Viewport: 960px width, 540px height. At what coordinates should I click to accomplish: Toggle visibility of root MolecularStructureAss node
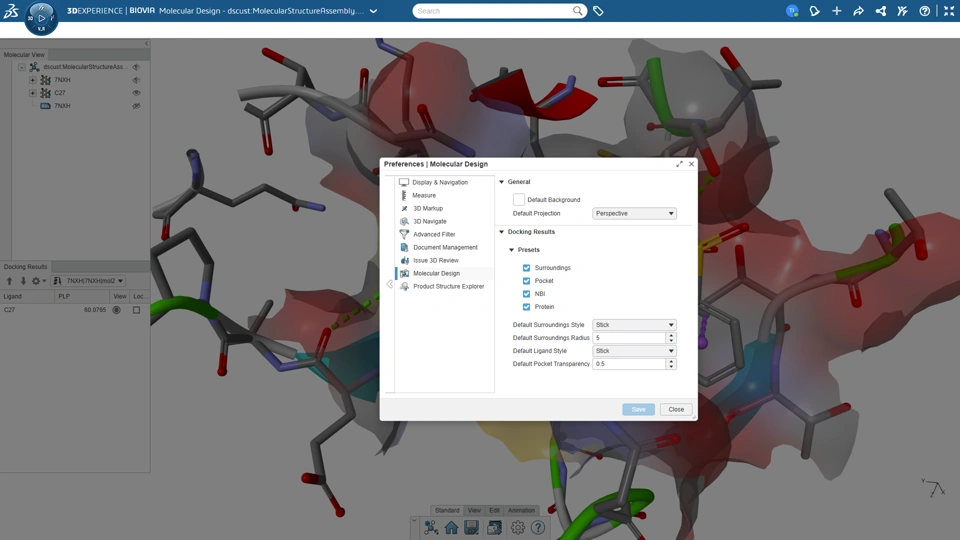(x=137, y=67)
